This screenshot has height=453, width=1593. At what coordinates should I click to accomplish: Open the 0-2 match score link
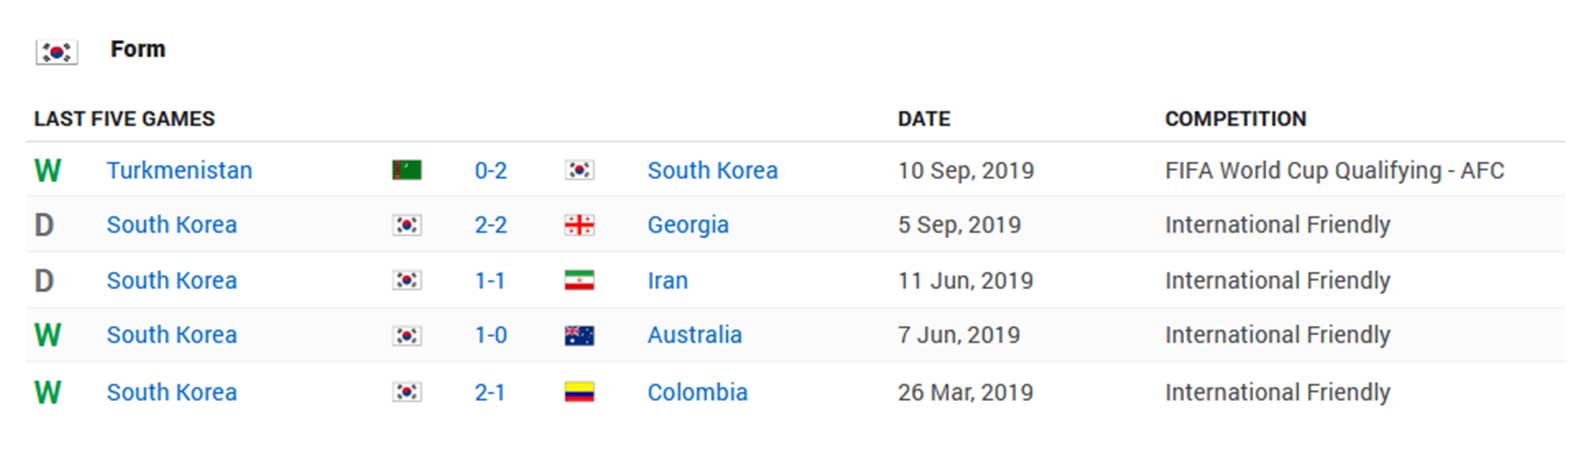coord(491,170)
